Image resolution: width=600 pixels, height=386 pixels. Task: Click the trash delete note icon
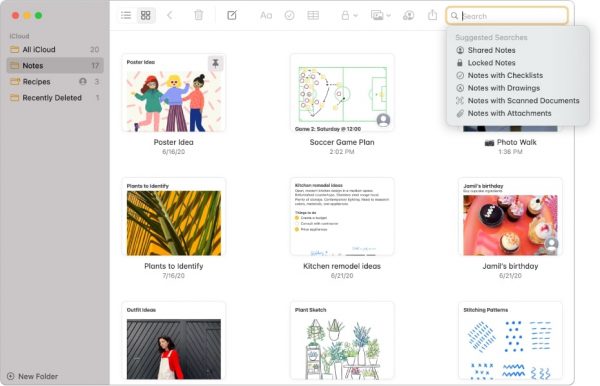click(x=198, y=15)
